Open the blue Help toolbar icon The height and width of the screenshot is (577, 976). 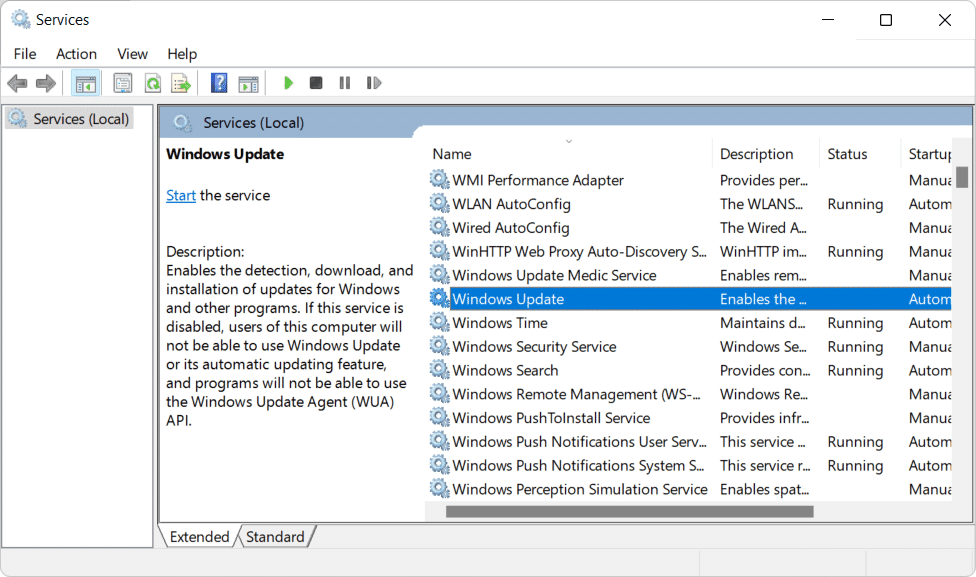tap(219, 83)
